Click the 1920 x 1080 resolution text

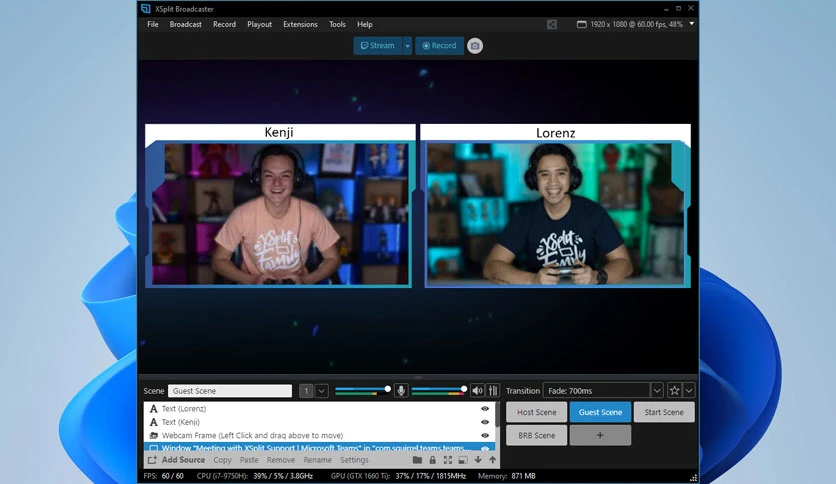pyautogui.click(x=636, y=24)
